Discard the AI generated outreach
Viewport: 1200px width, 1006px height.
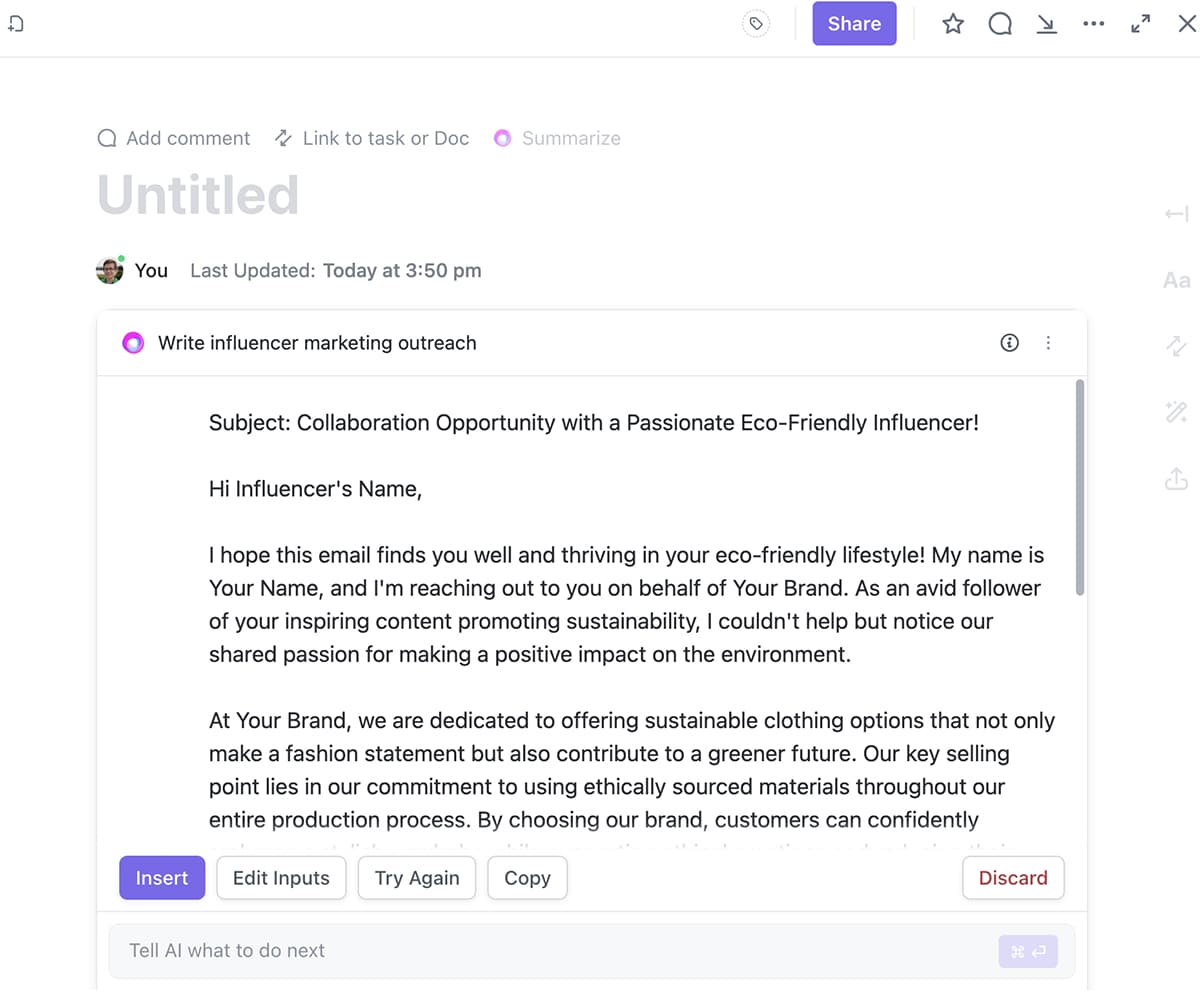click(x=1013, y=878)
